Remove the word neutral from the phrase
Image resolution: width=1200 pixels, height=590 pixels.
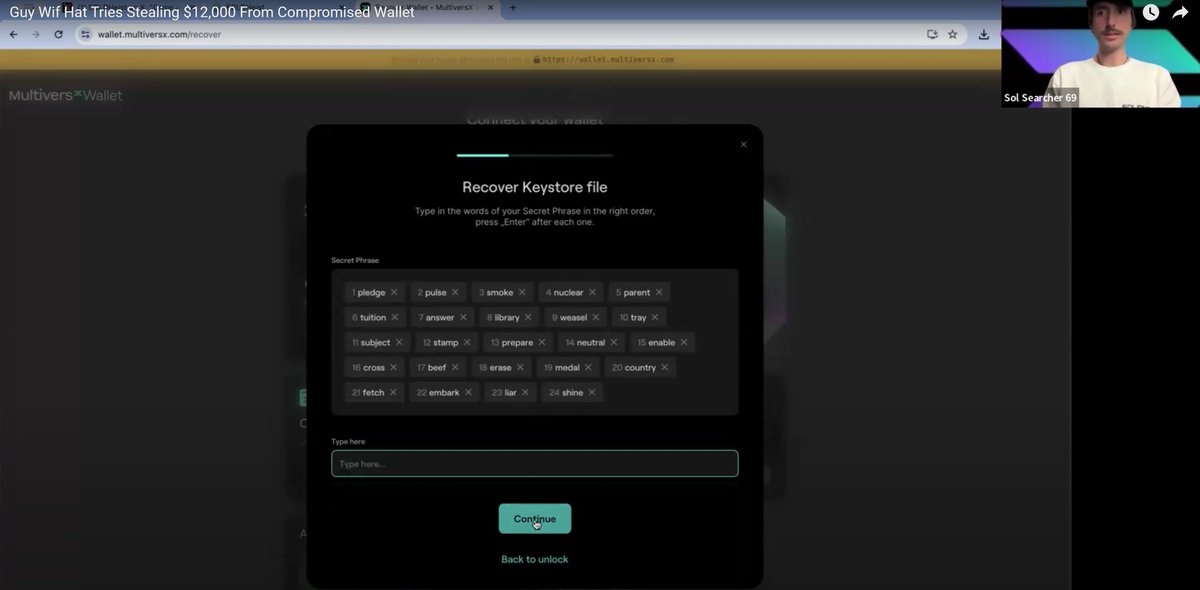pos(614,342)
